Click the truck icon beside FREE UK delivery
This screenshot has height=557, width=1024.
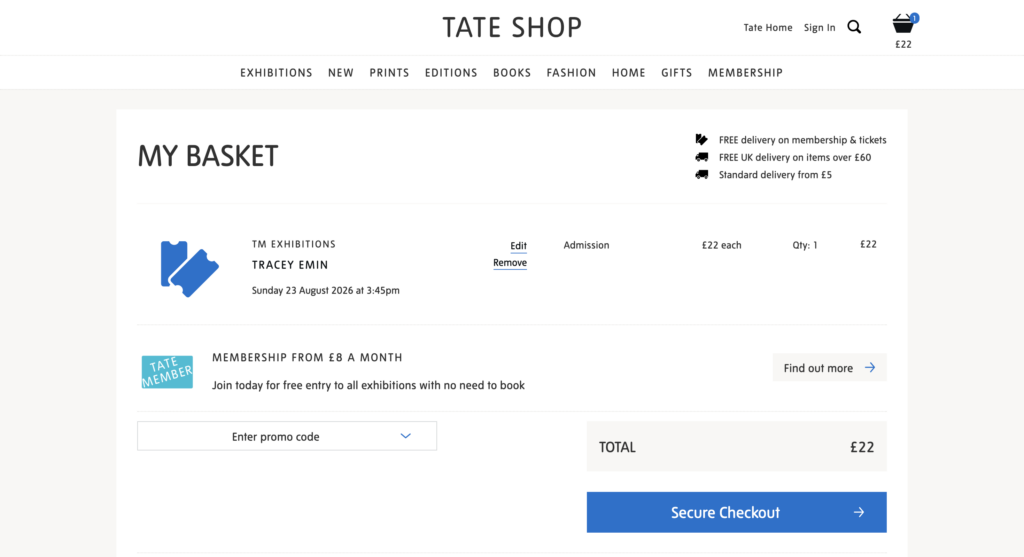[701, 157]
